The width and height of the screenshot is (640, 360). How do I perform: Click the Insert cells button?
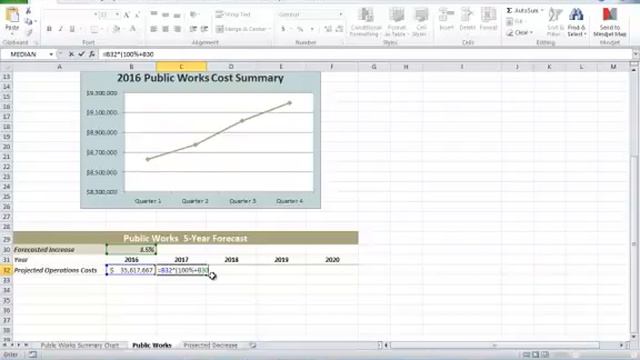(x=446, y=20)
